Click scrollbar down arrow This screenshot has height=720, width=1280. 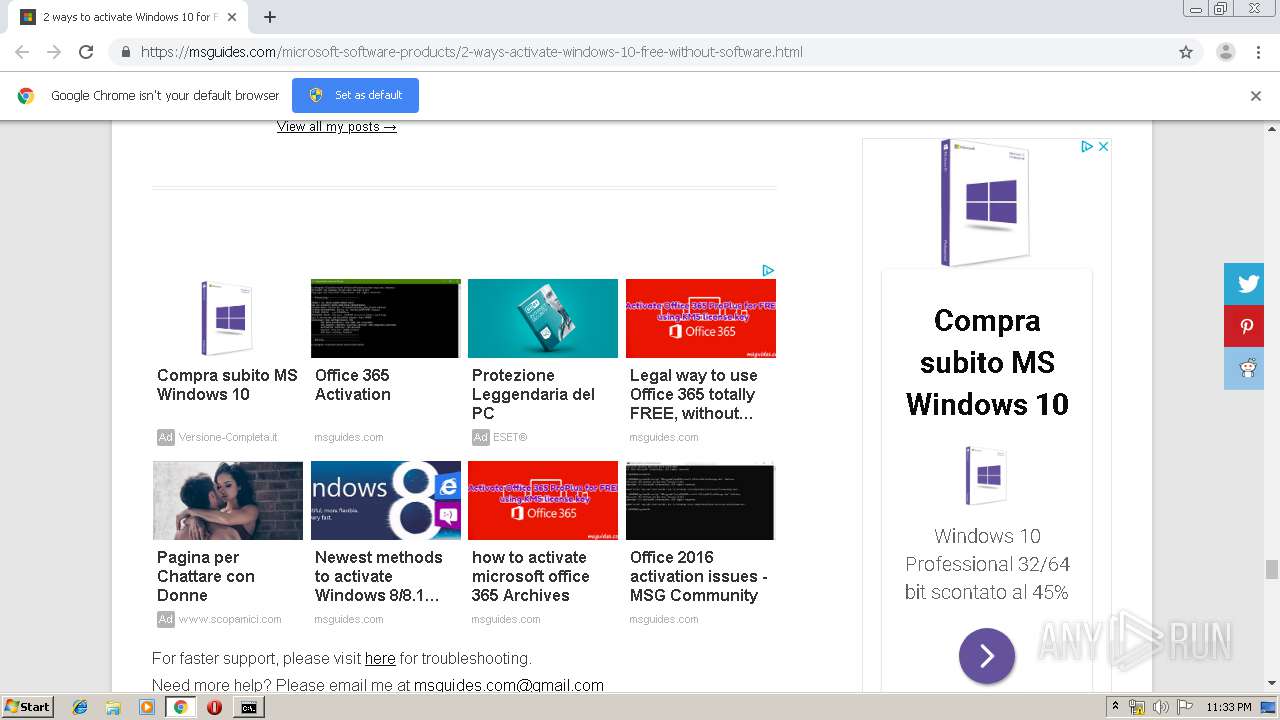click(x=1272, y=683)
